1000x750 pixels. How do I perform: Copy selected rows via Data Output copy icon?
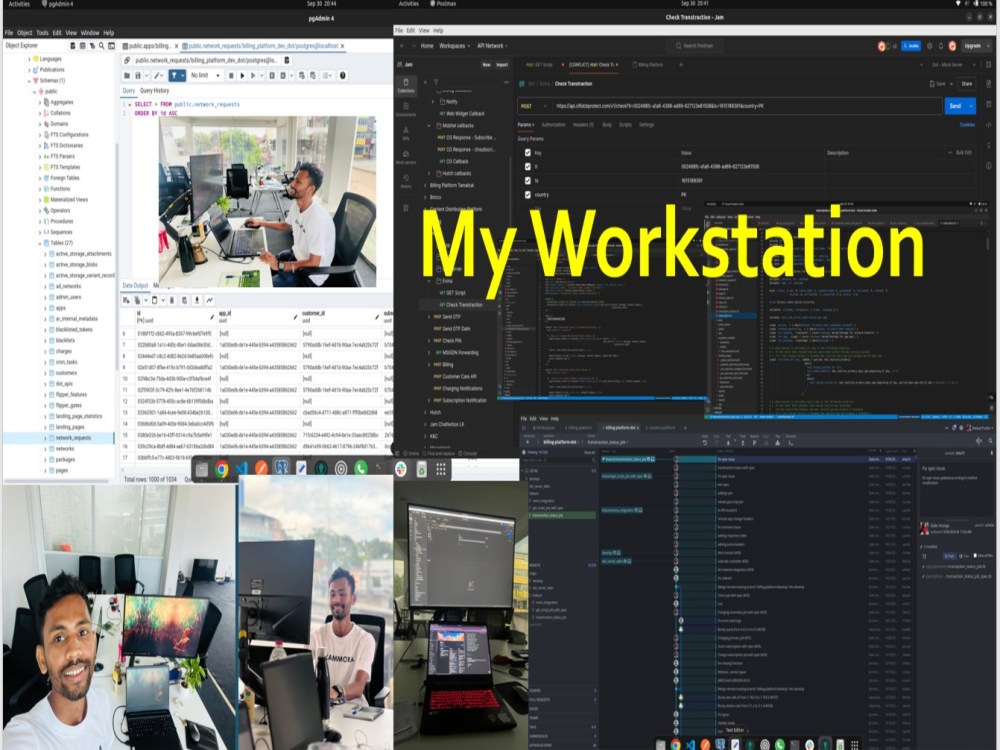pyautogui.click(x=137, y=300)
